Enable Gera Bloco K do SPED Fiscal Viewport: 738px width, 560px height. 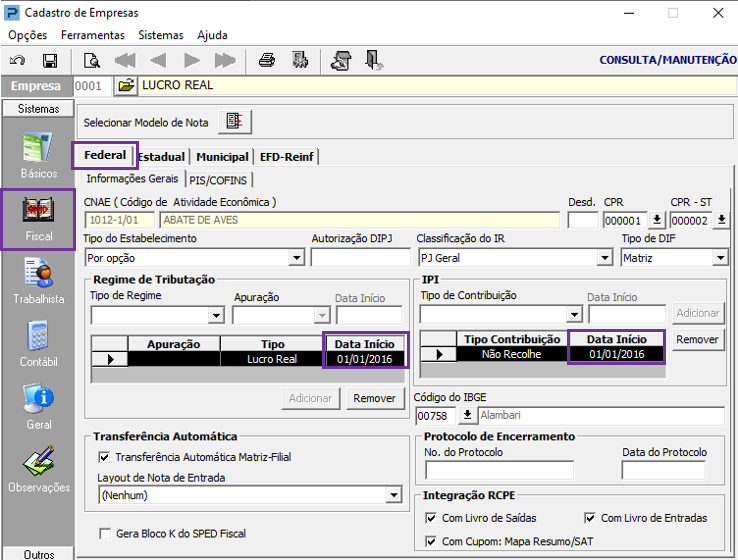point(105,534)
